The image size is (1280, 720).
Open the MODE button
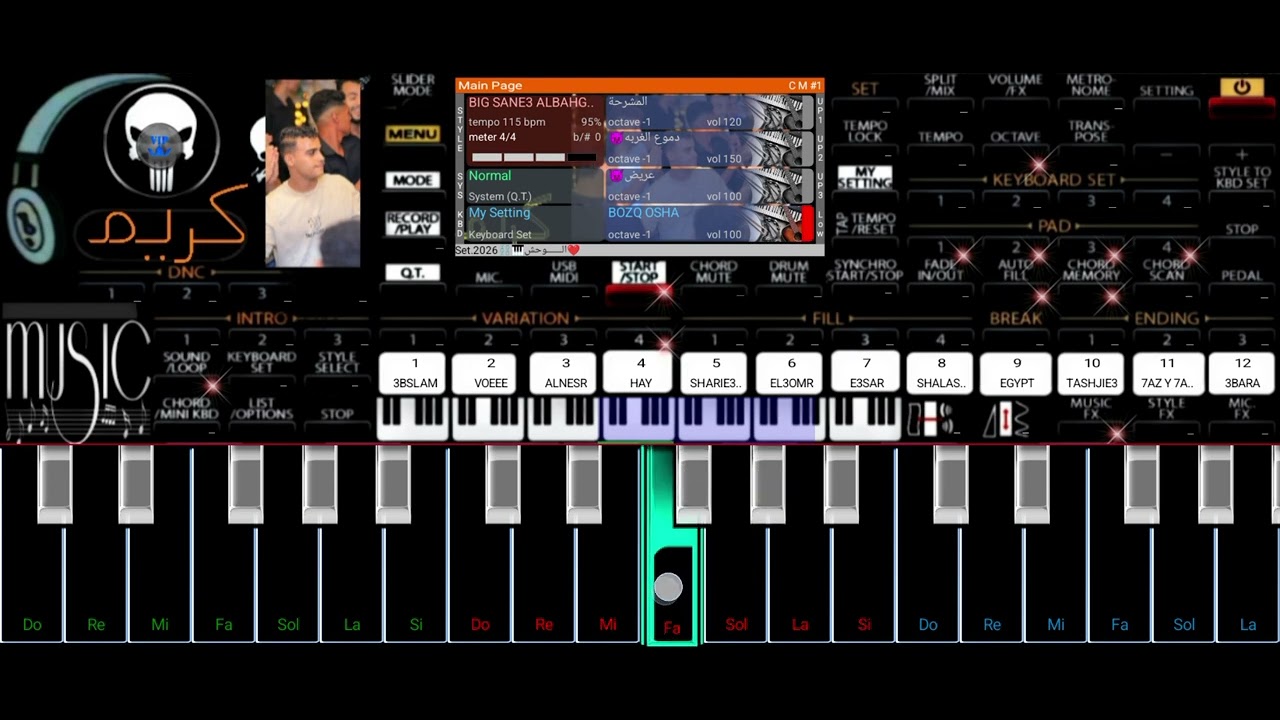(x=413, y=180)
